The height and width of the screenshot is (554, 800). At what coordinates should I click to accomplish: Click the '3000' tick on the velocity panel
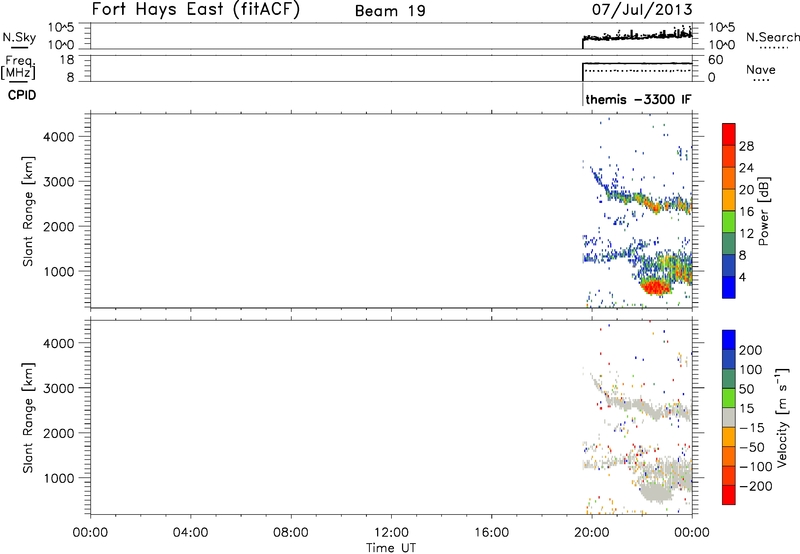point(59,388)
